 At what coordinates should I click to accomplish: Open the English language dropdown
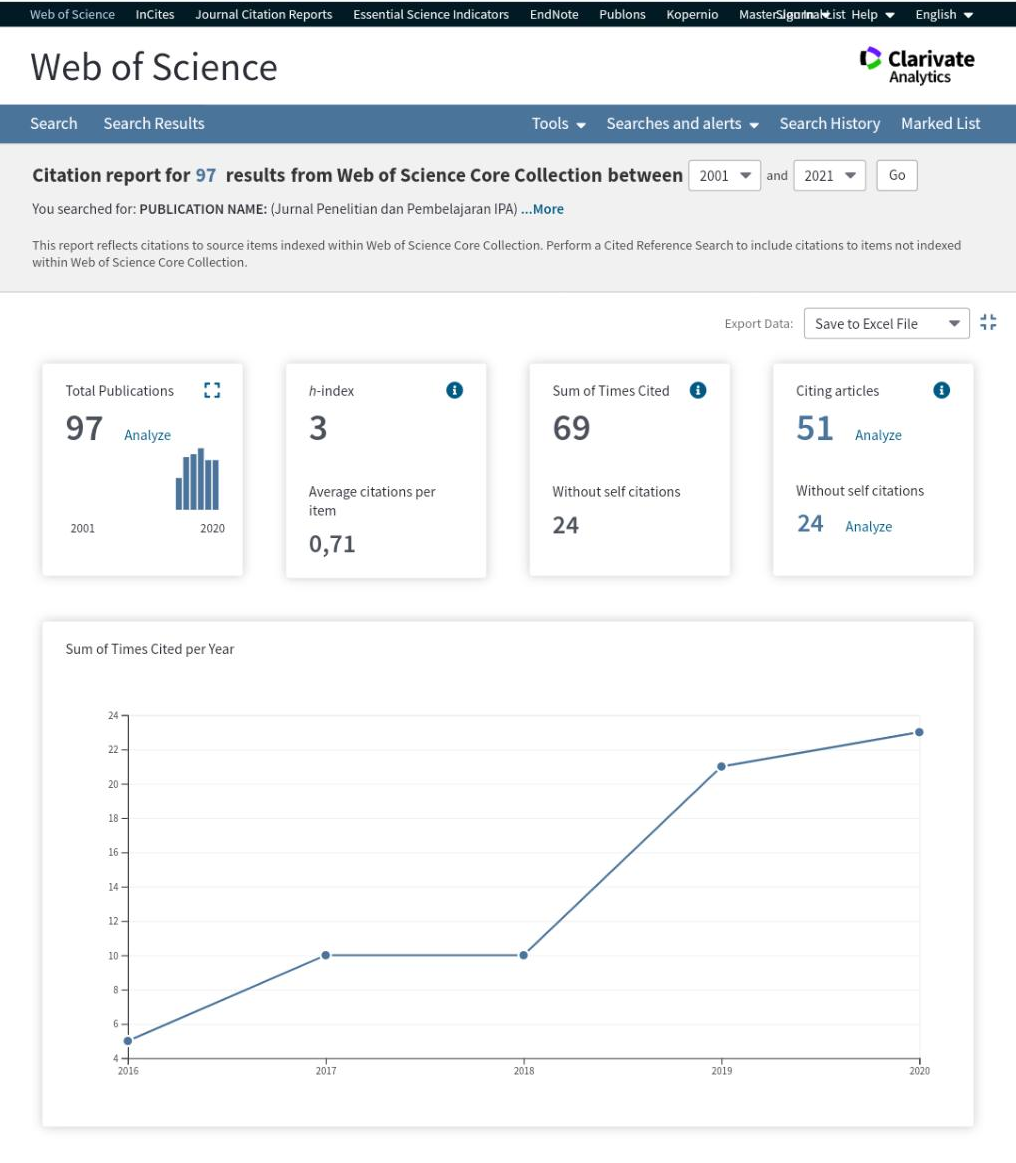[x=944, y=14]
